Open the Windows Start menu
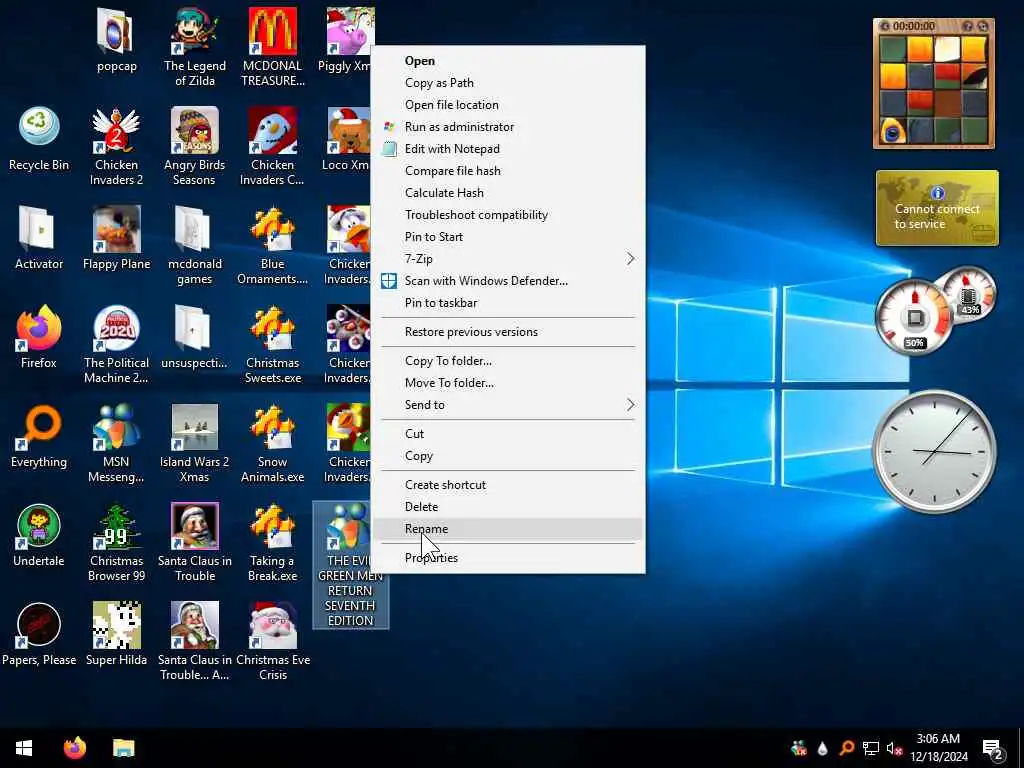Viewport: 1024px width, 768px height. point(24,748)
